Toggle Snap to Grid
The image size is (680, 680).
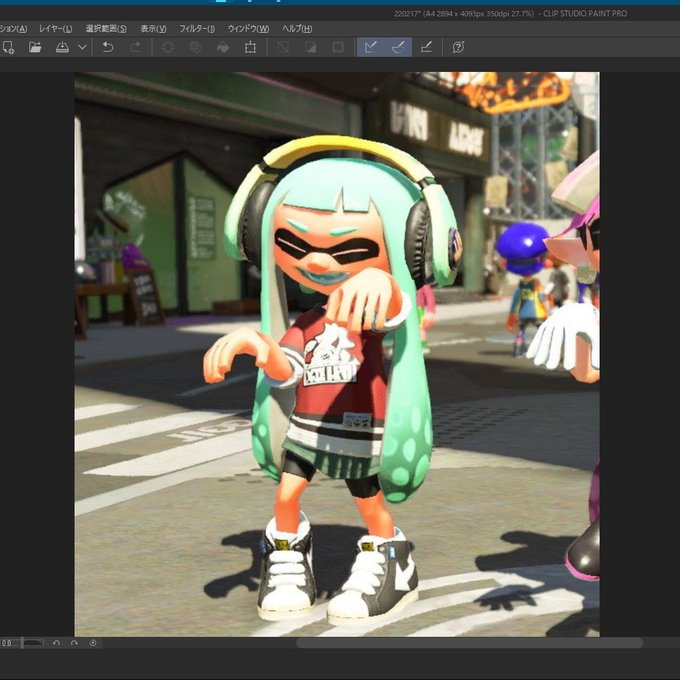point(426,47)
